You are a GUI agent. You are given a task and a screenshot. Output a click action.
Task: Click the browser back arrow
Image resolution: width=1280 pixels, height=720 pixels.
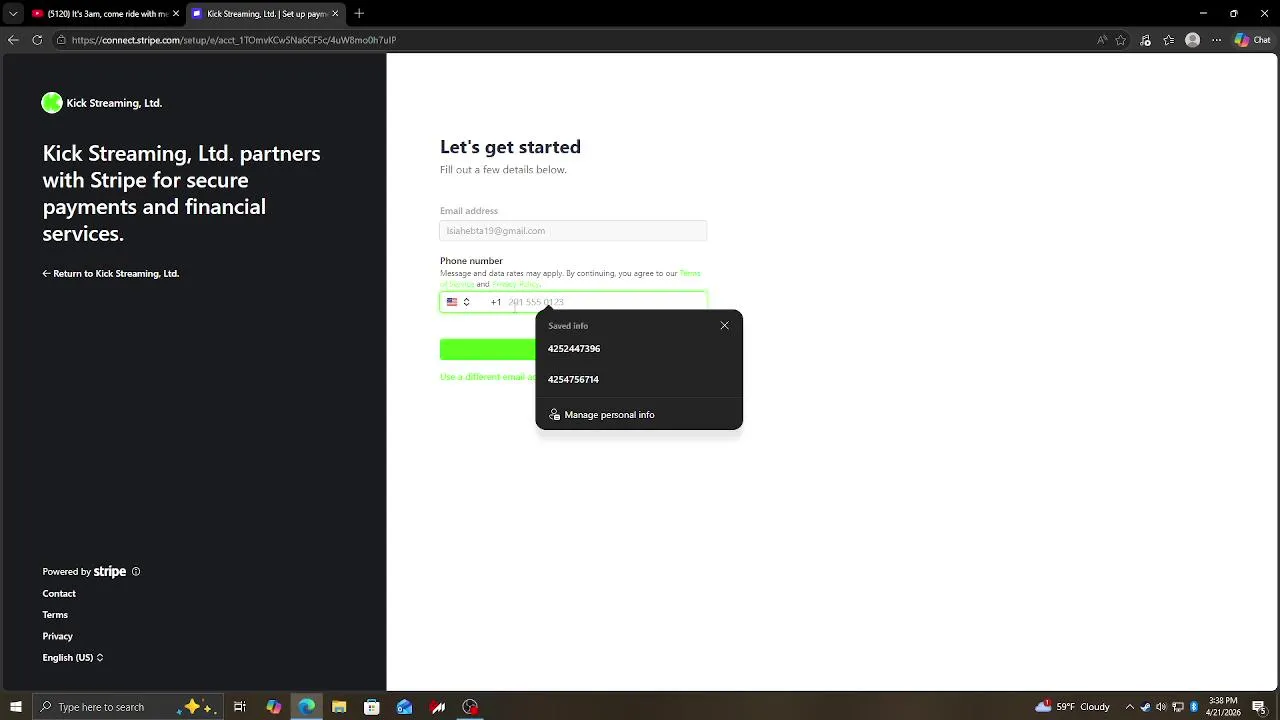coord(13,40)
